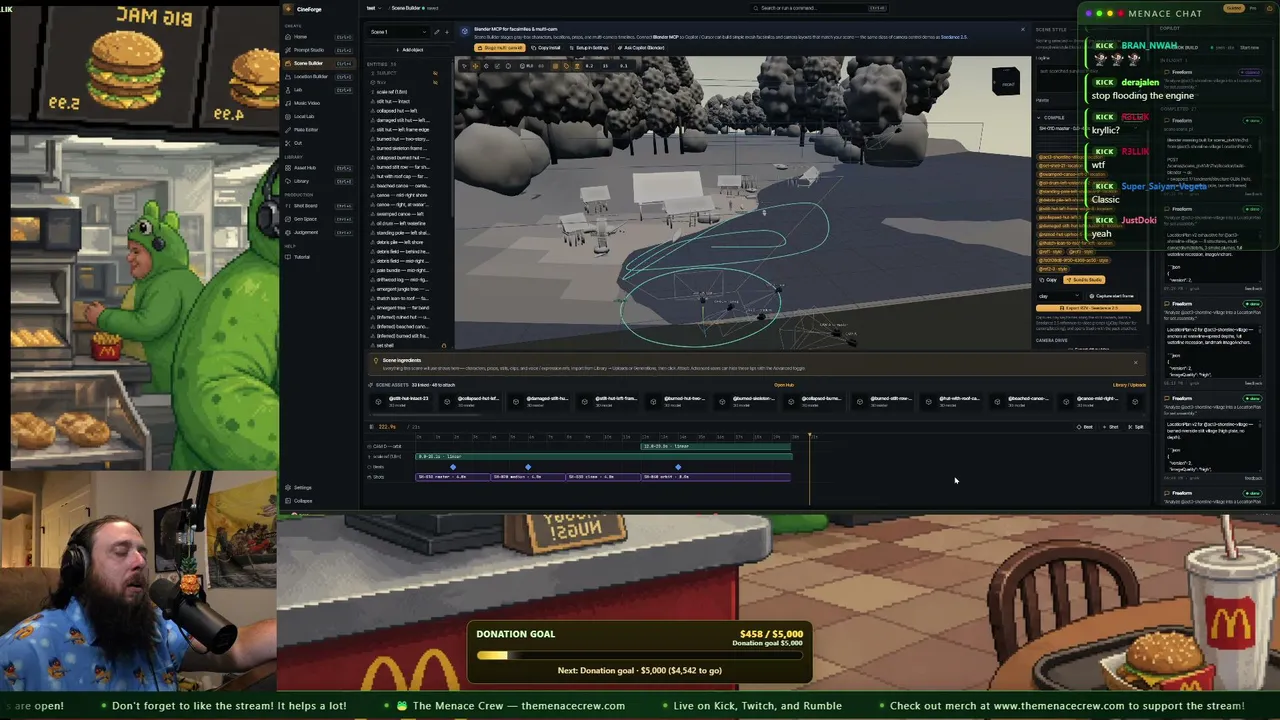Click Stage multi-cam kit button
The height and width of the screenshot is (720, 1280).
[499, 48]
